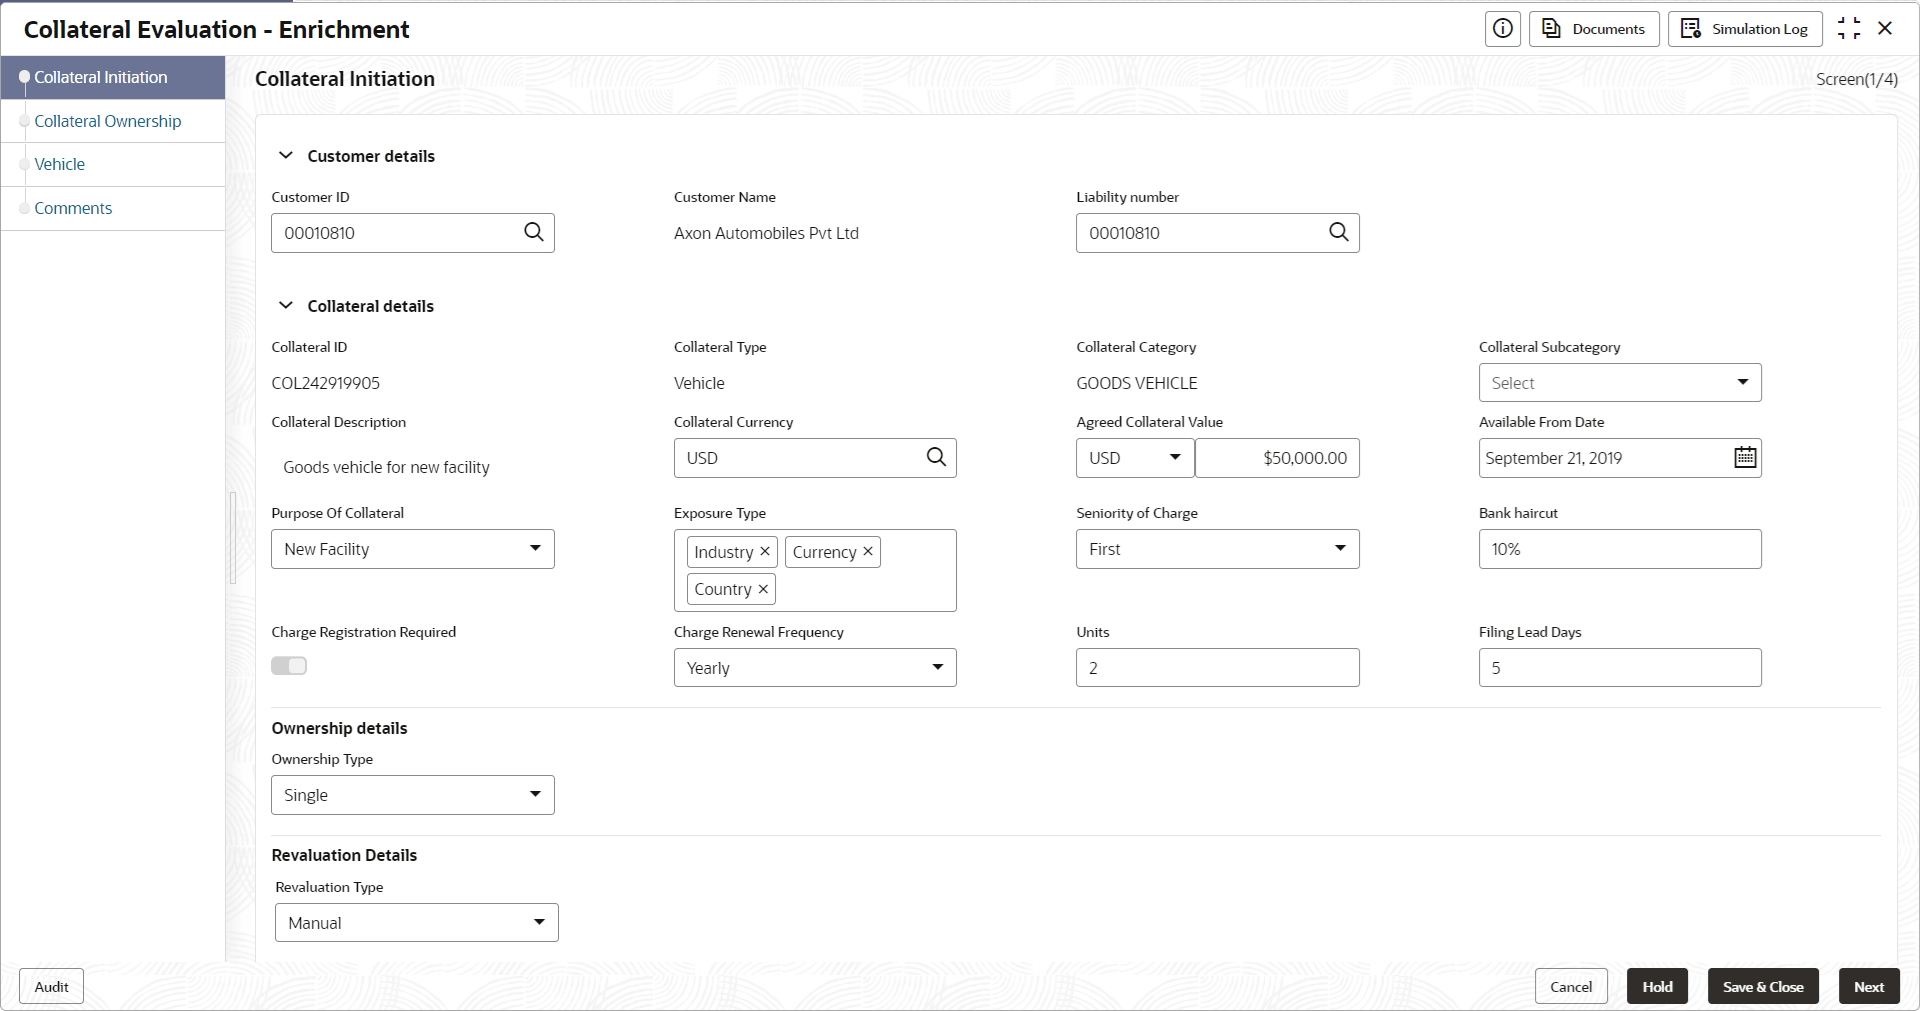Open the Simulation Log

tap(1745, 29)
